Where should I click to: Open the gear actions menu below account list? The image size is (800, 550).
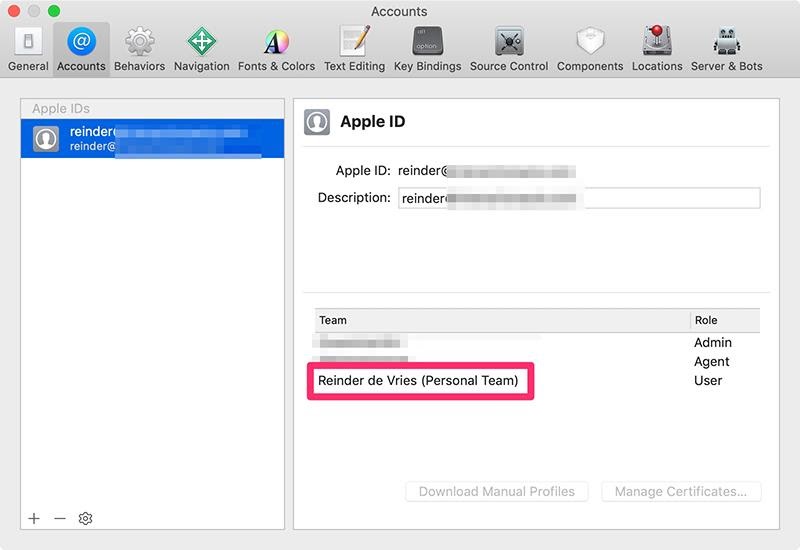click(86, 518)
